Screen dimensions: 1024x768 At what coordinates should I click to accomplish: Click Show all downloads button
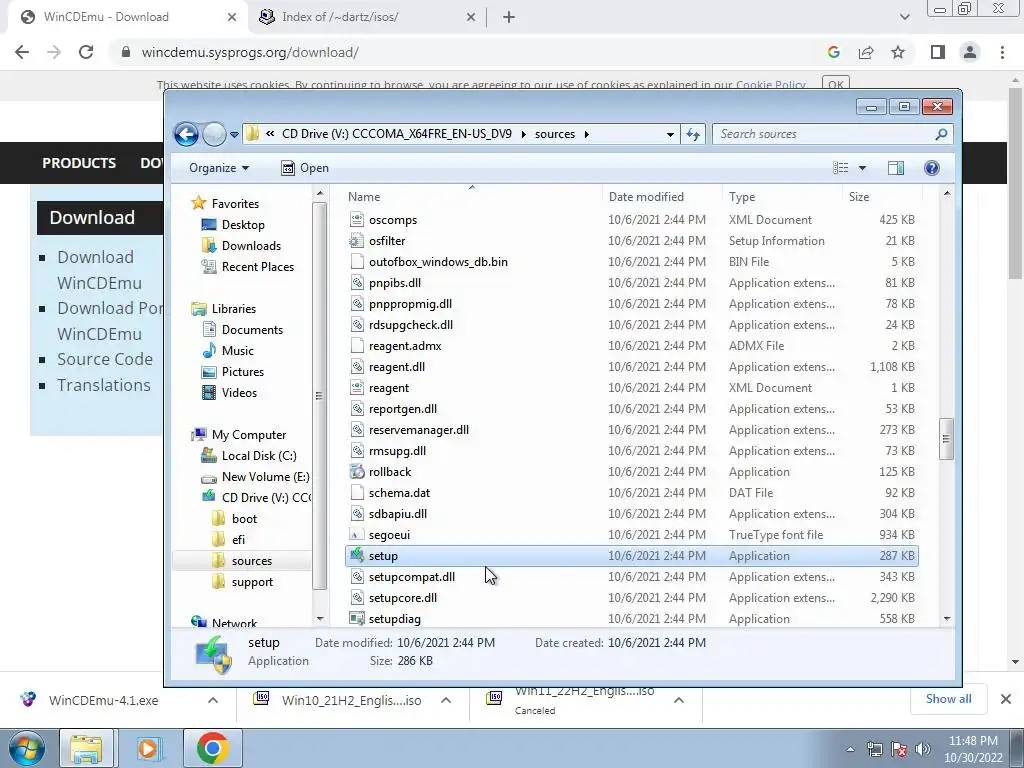pyautogui.click(x=948, y=699)
